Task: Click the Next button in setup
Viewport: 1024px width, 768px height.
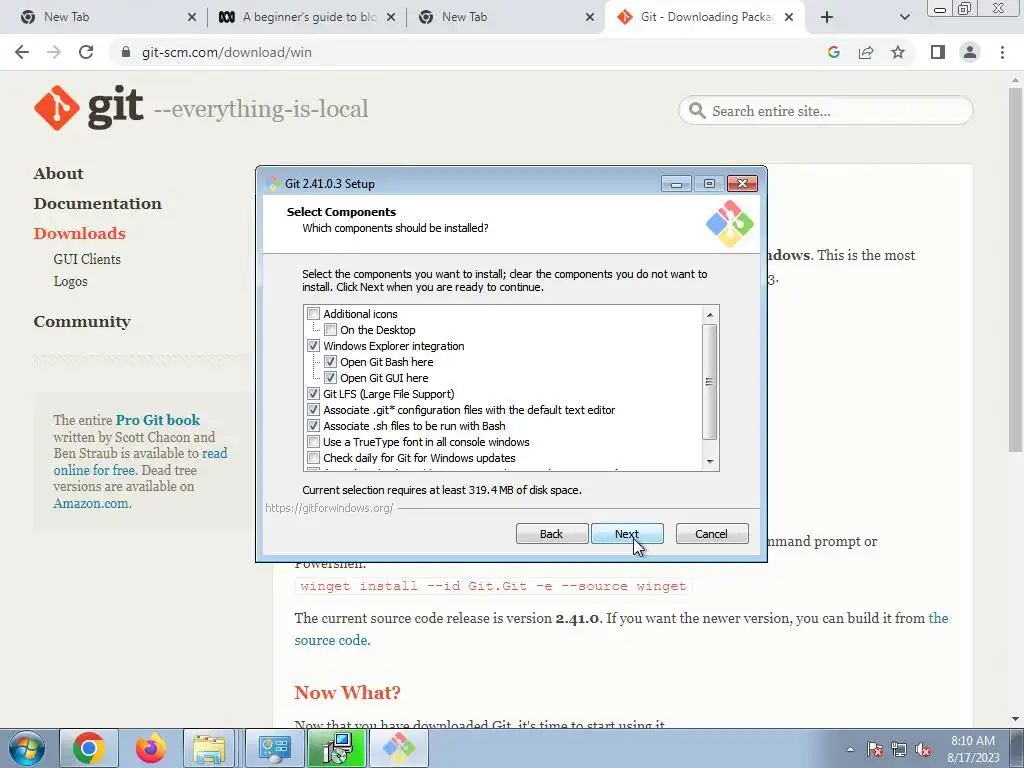Action: (627, 534)
